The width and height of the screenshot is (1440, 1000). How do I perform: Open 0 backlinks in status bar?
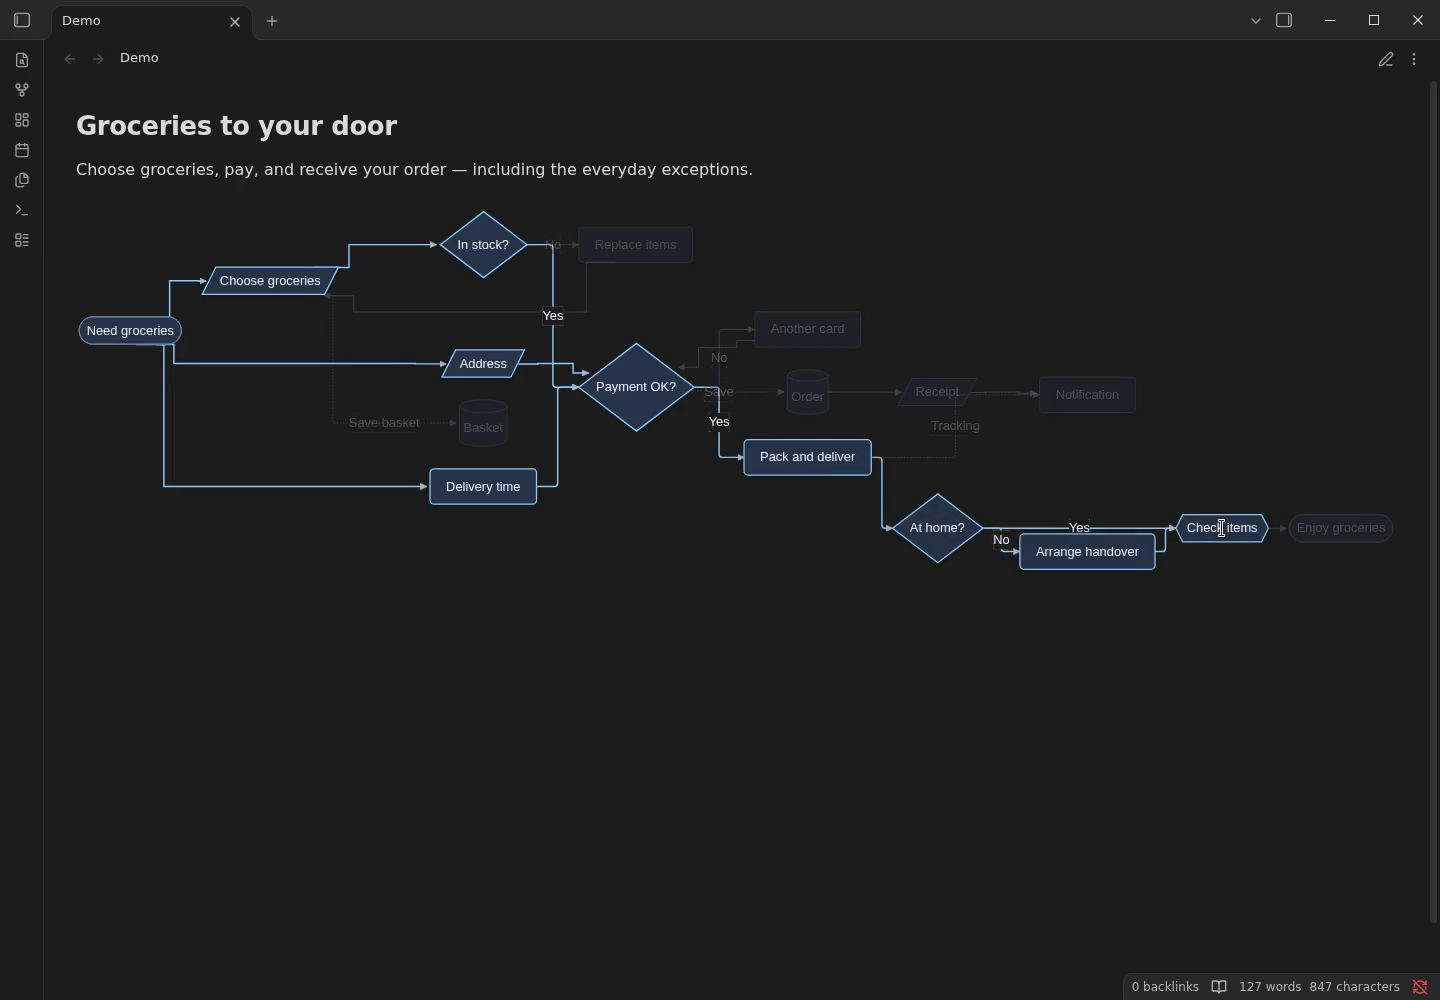coord(1165,987)
